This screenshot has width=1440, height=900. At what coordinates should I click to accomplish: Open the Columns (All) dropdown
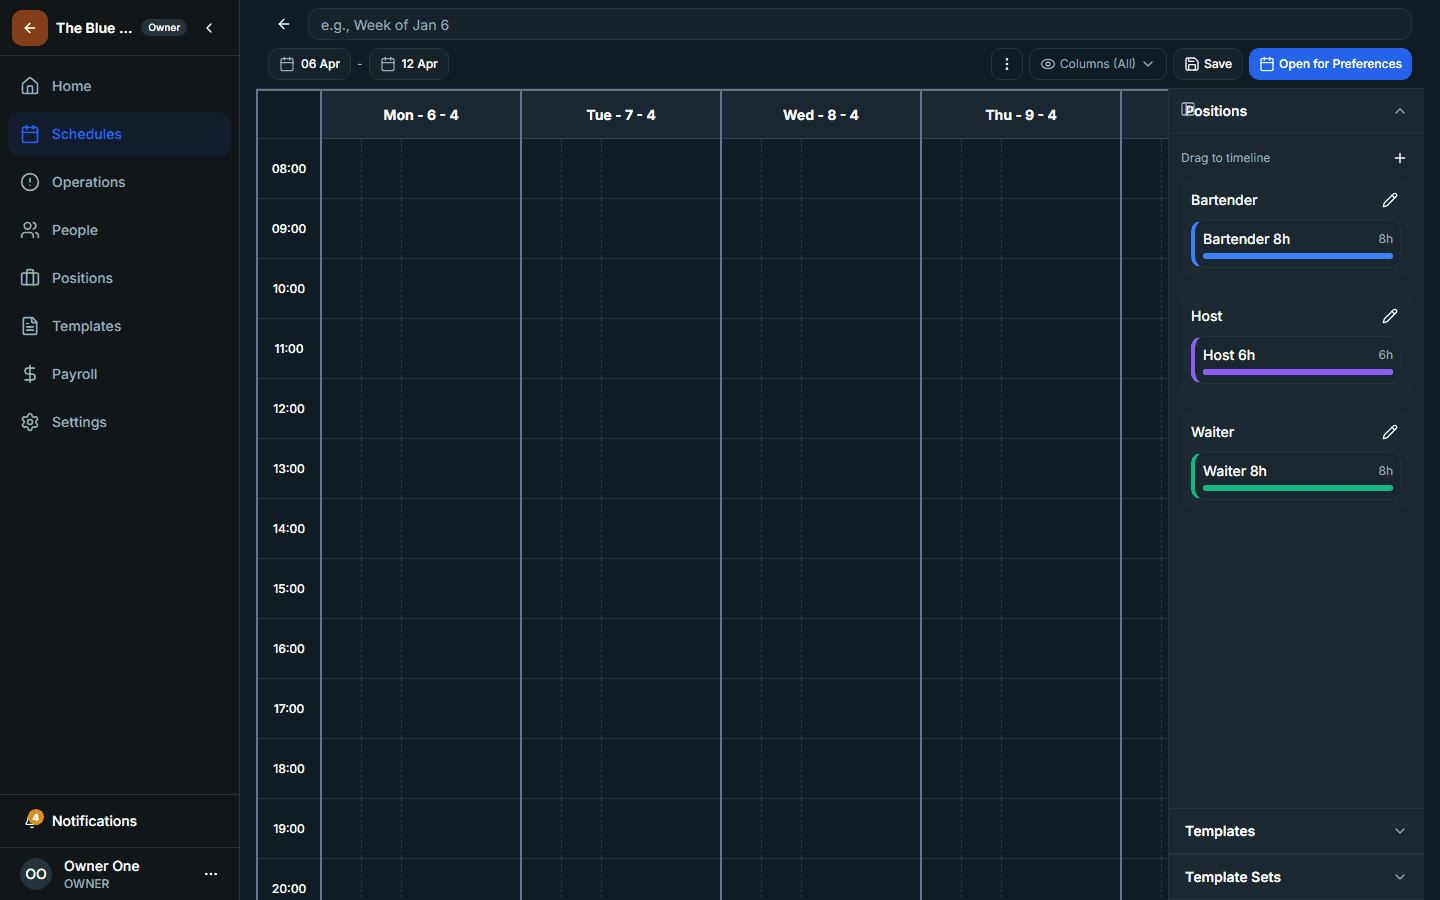[1097, 64]
